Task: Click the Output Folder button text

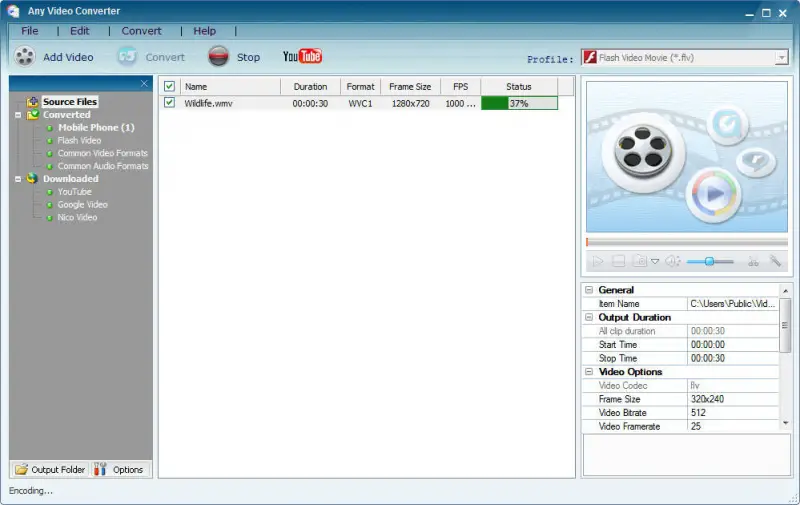Action: (58, 469)
